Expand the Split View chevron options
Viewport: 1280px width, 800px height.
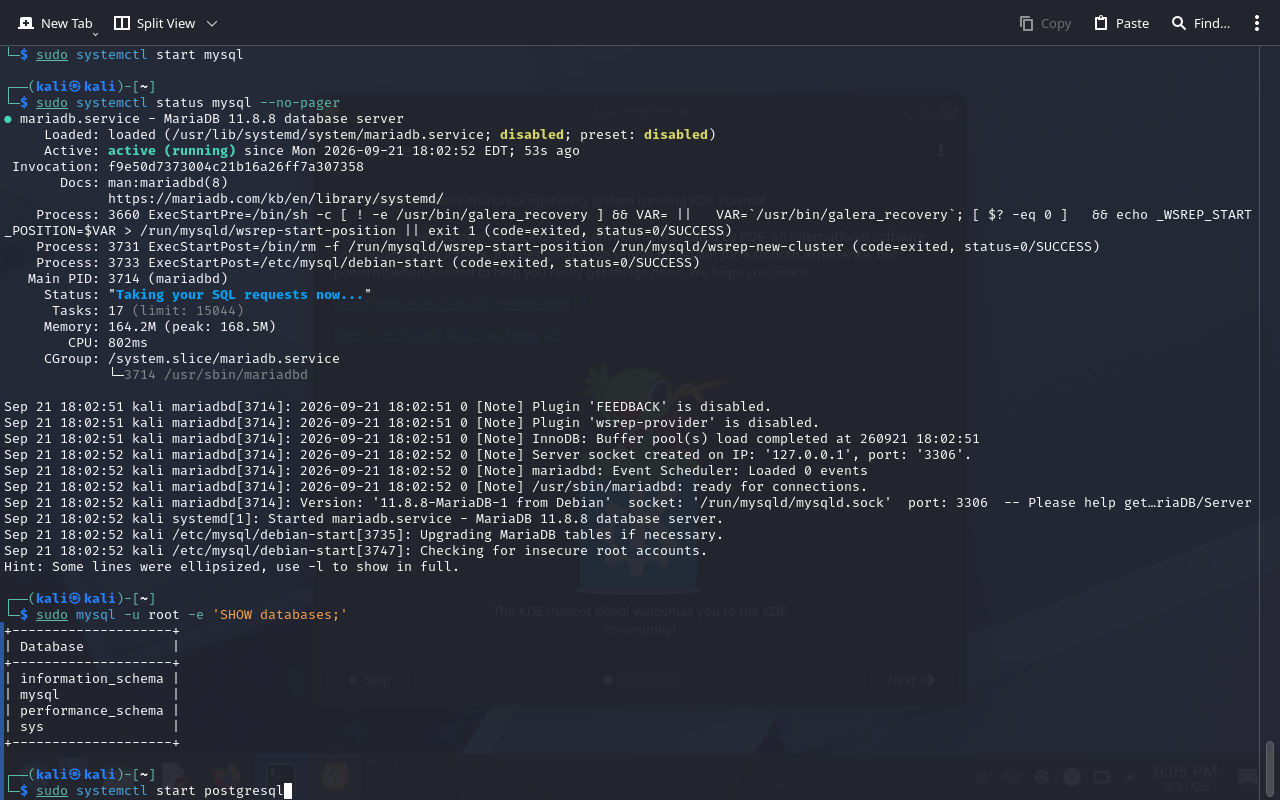coord(212,23)
